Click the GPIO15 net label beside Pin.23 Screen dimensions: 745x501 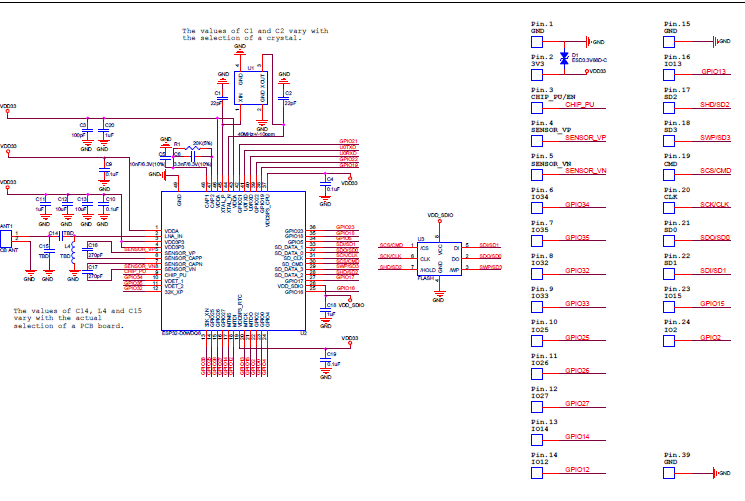(712, 303)
